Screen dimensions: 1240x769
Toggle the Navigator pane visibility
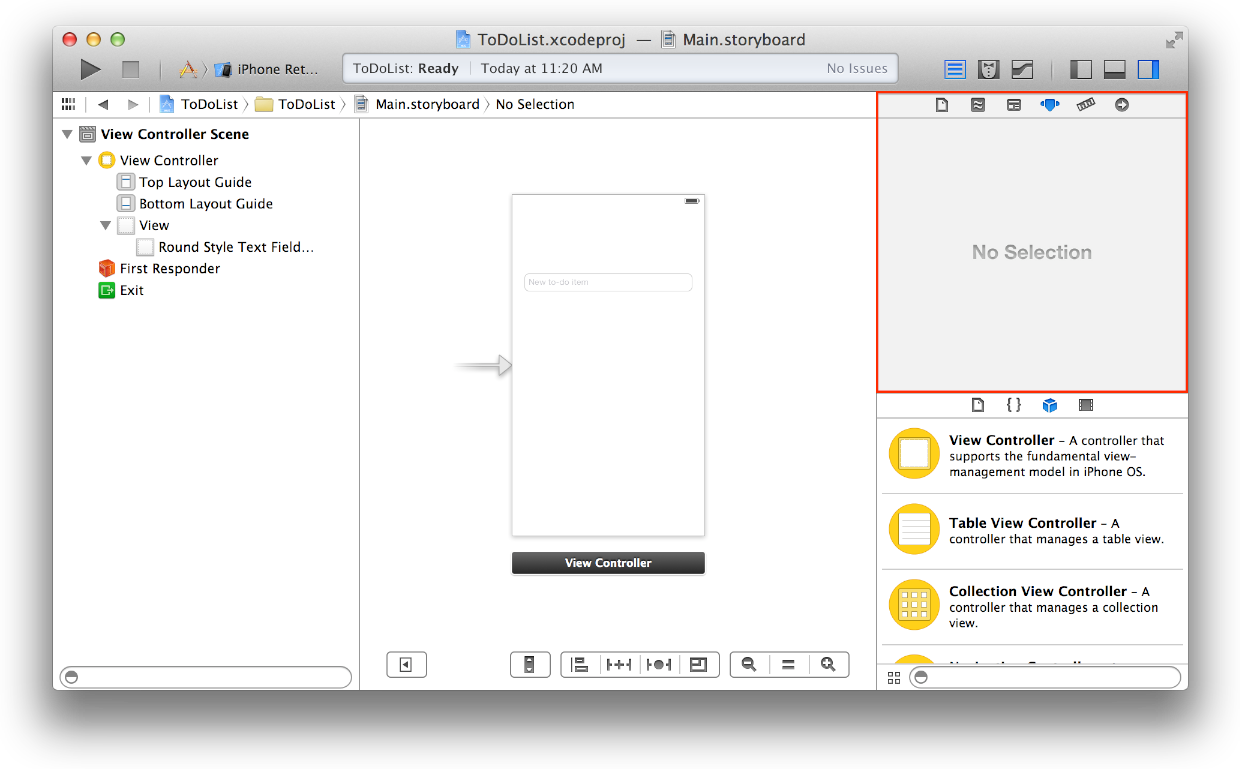[1080, 69]
